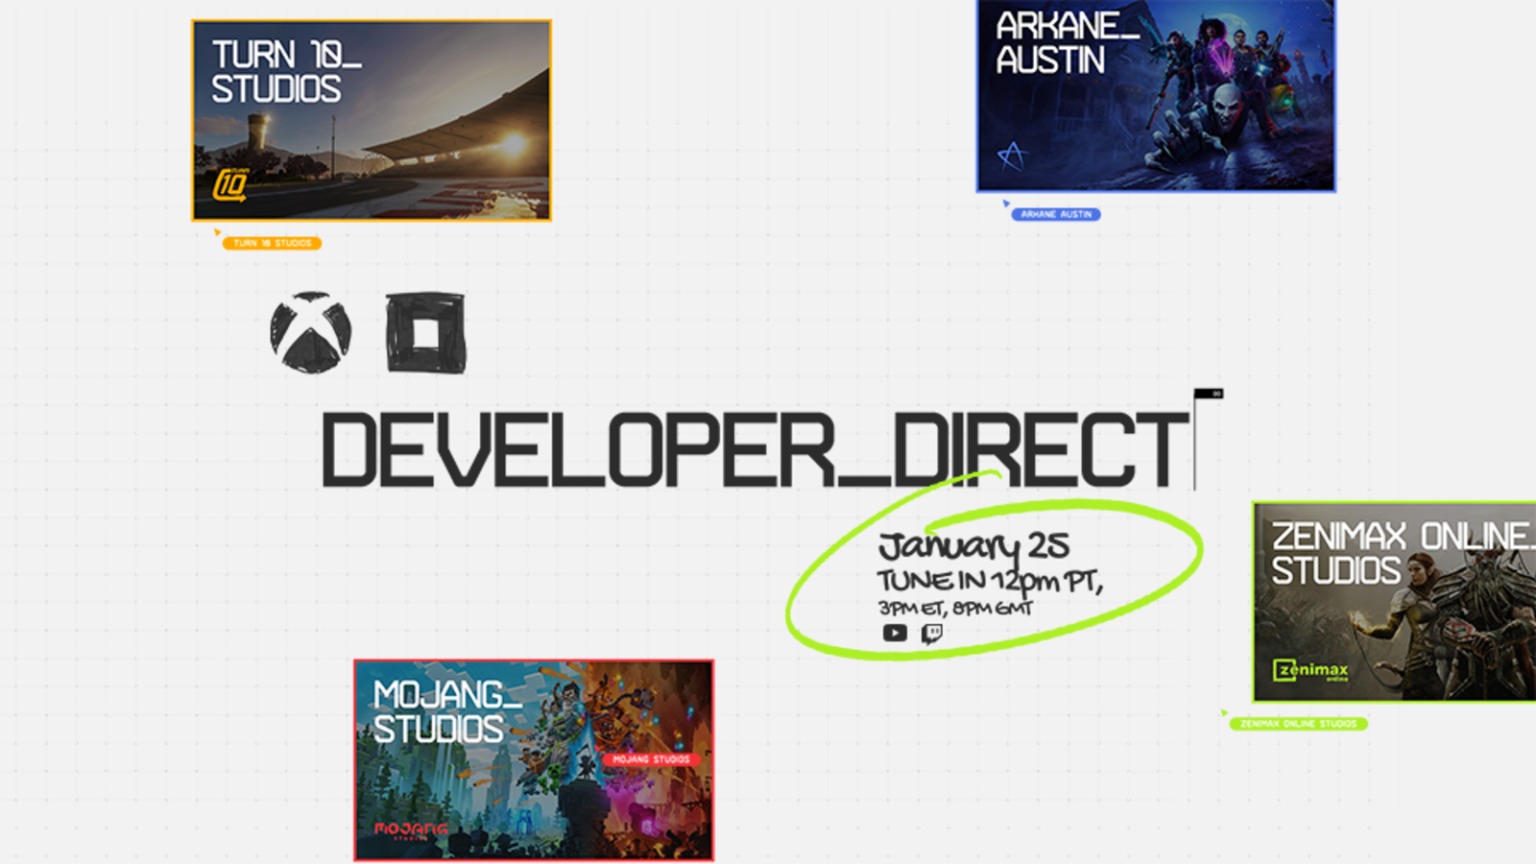Click the Bethesda square logo
Image resolution: width=1536 pixels, height=864 pixels.
425,332
